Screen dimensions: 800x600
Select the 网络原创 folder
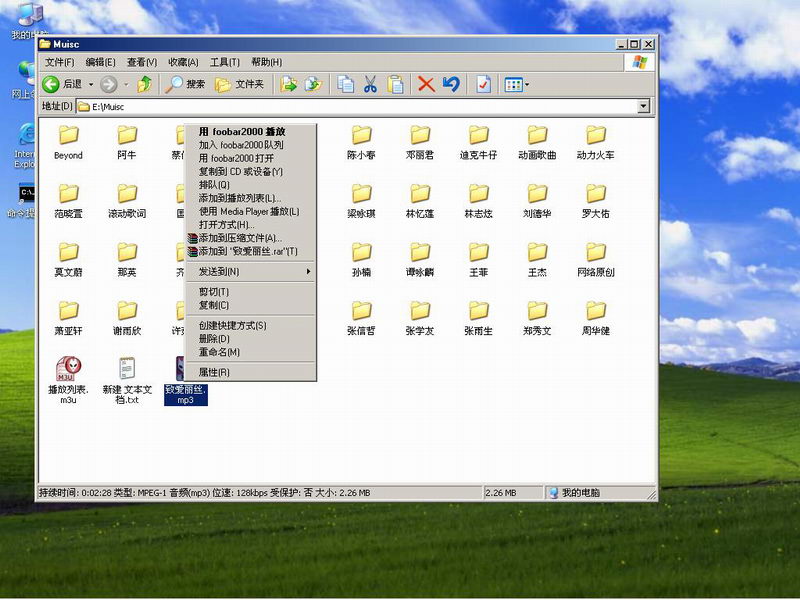point(596,260)
